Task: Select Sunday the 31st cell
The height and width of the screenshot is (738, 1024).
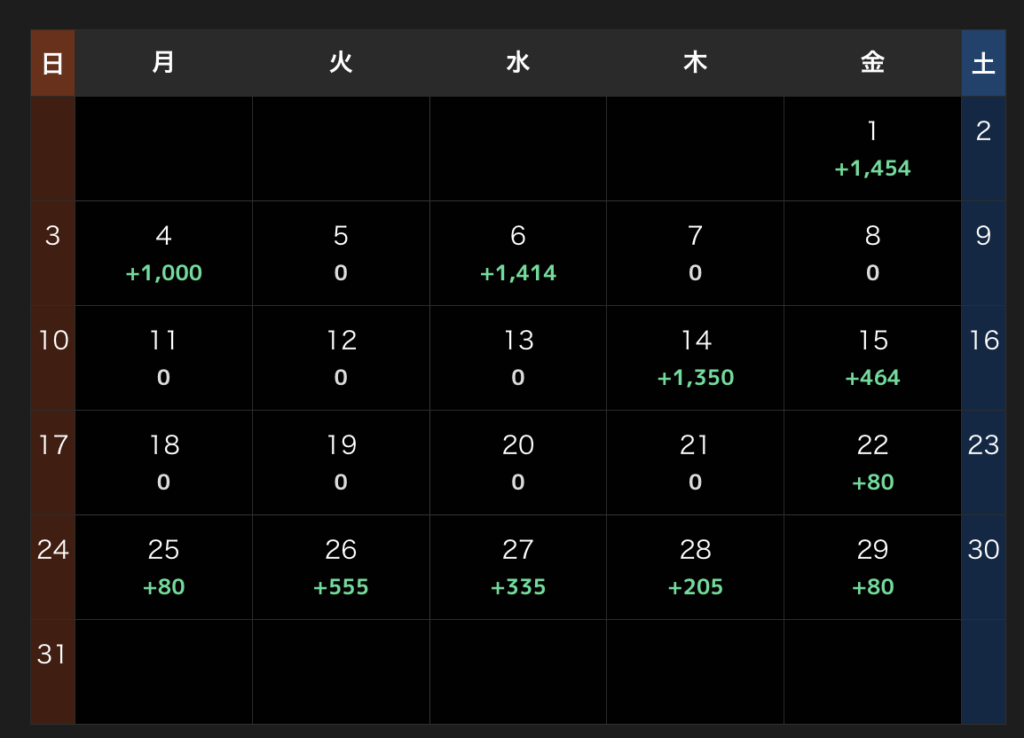Action: 53,671
